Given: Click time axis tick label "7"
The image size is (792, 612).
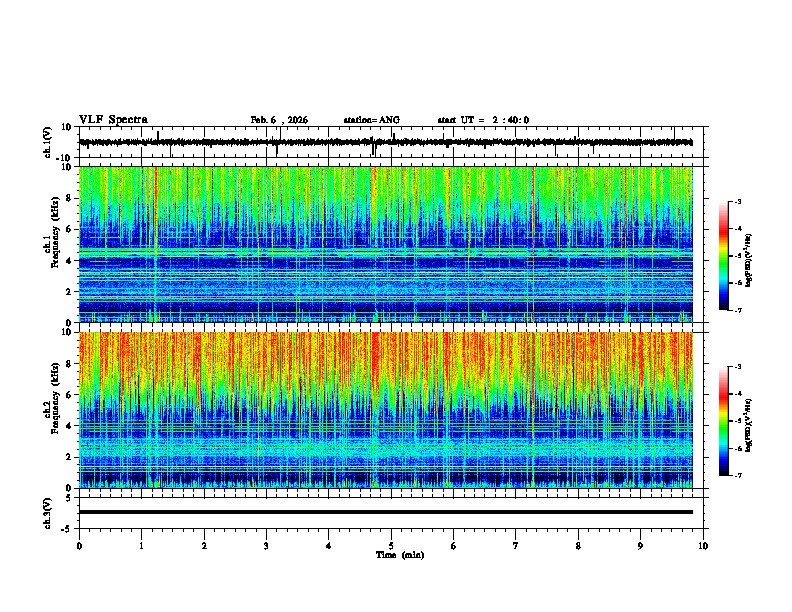Looking at the screenshot, I should pos(516,546).
